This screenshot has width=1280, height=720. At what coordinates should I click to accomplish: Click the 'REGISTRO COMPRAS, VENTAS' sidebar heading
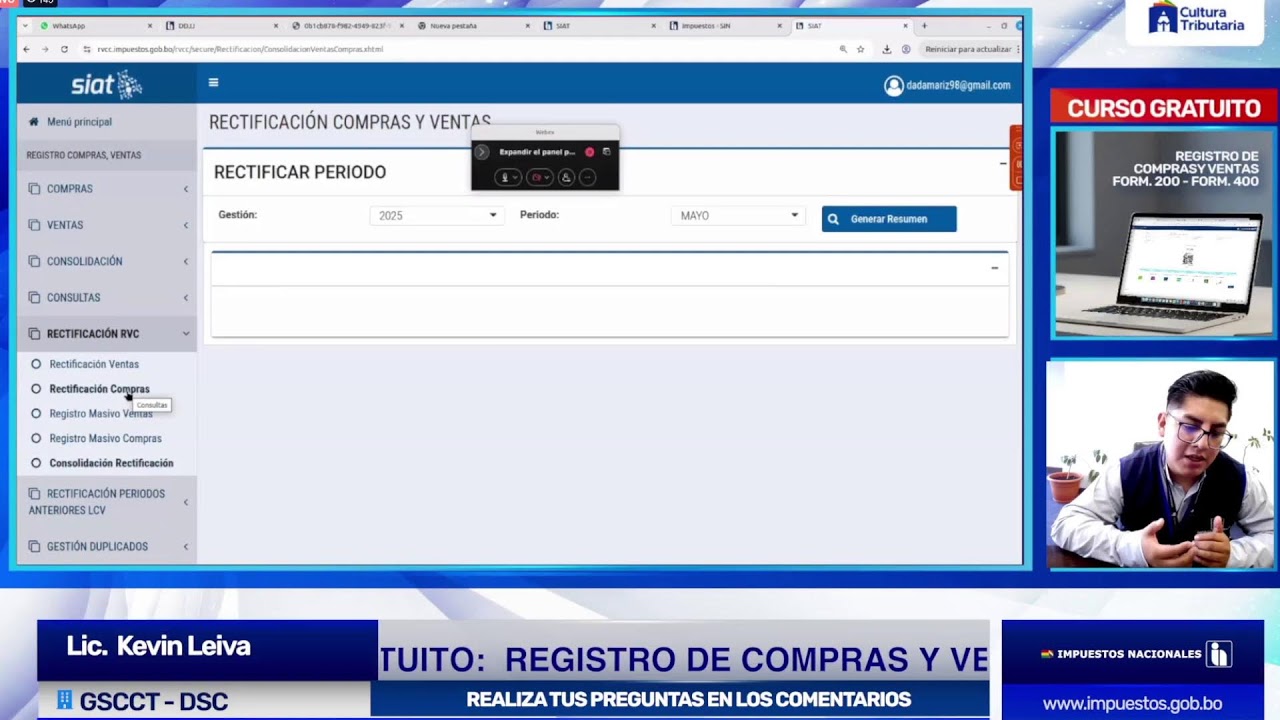tap(84, 155)
